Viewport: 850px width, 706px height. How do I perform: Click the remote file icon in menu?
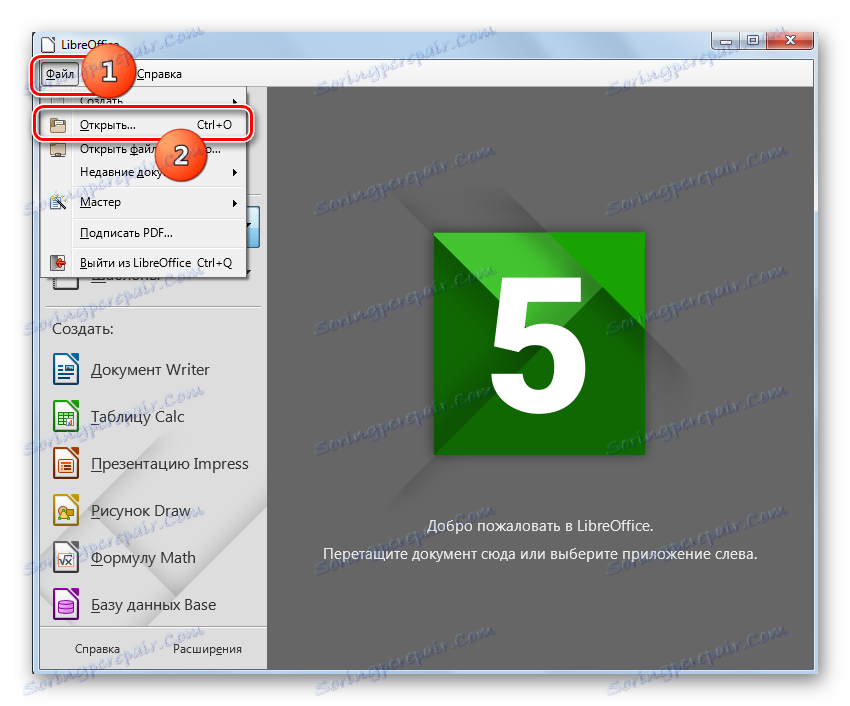tap(57, 149)
